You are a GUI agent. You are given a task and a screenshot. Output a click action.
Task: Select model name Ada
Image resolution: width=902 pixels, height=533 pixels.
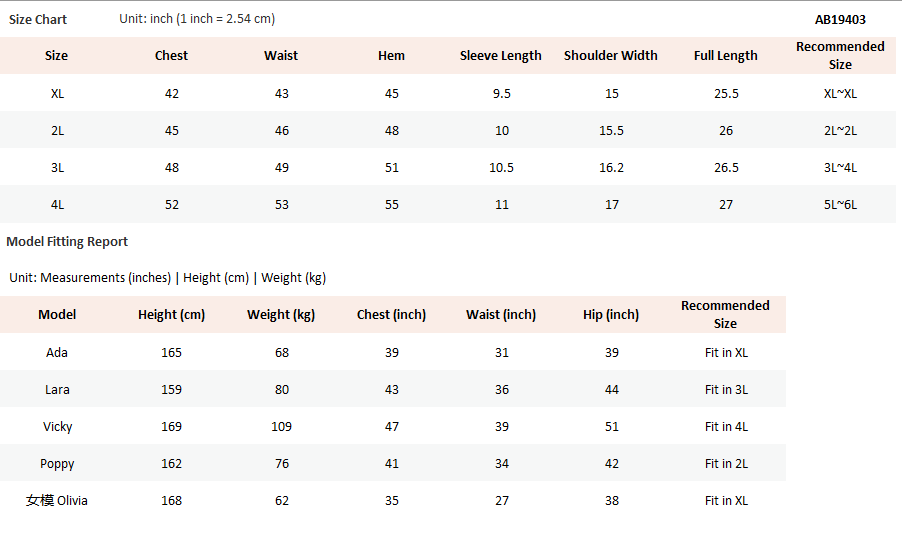tap(57, 353)
